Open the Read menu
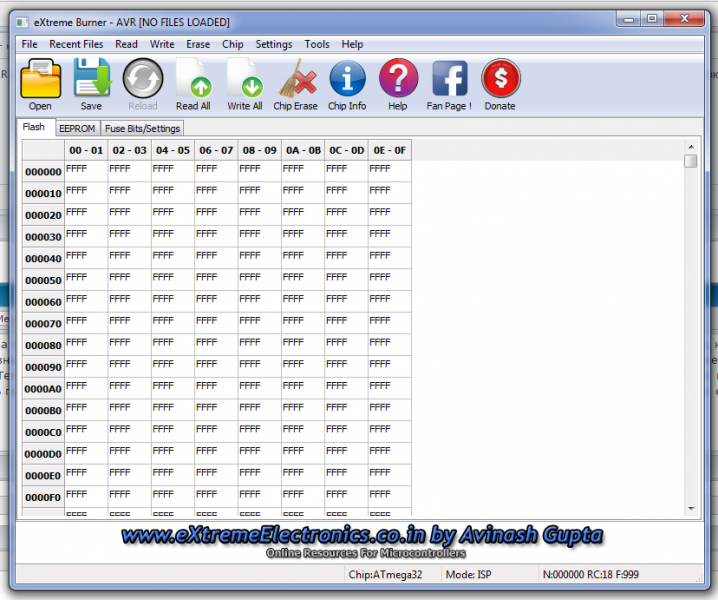 click(126, 44)
